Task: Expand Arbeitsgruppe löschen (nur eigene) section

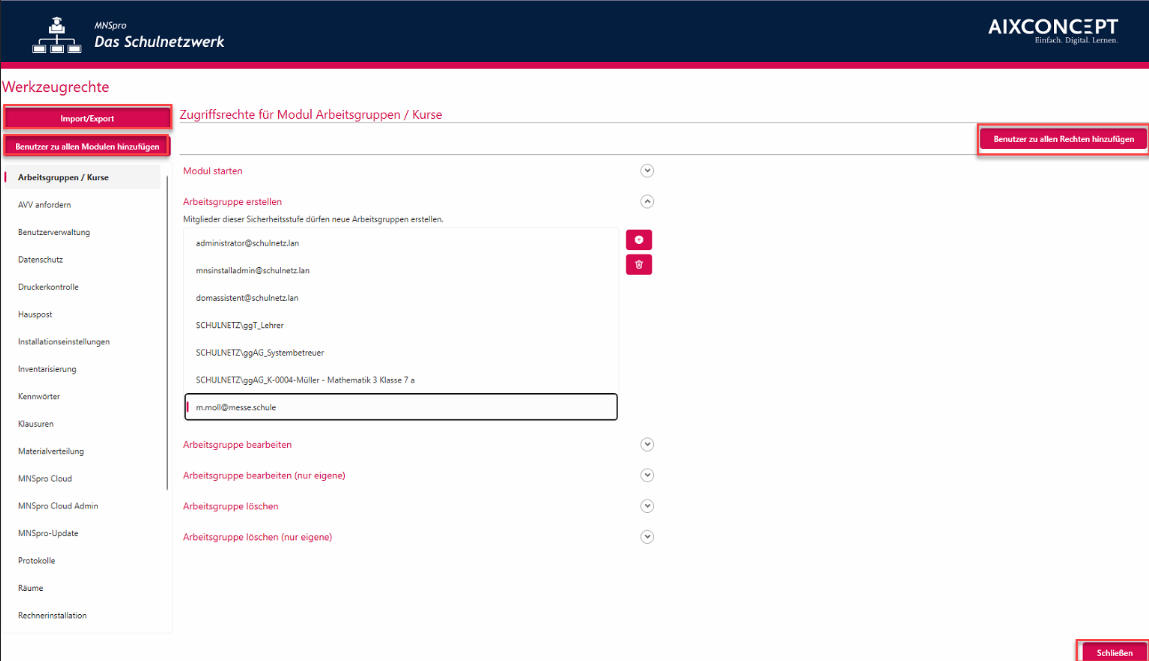Action: [x=647, y=537]
